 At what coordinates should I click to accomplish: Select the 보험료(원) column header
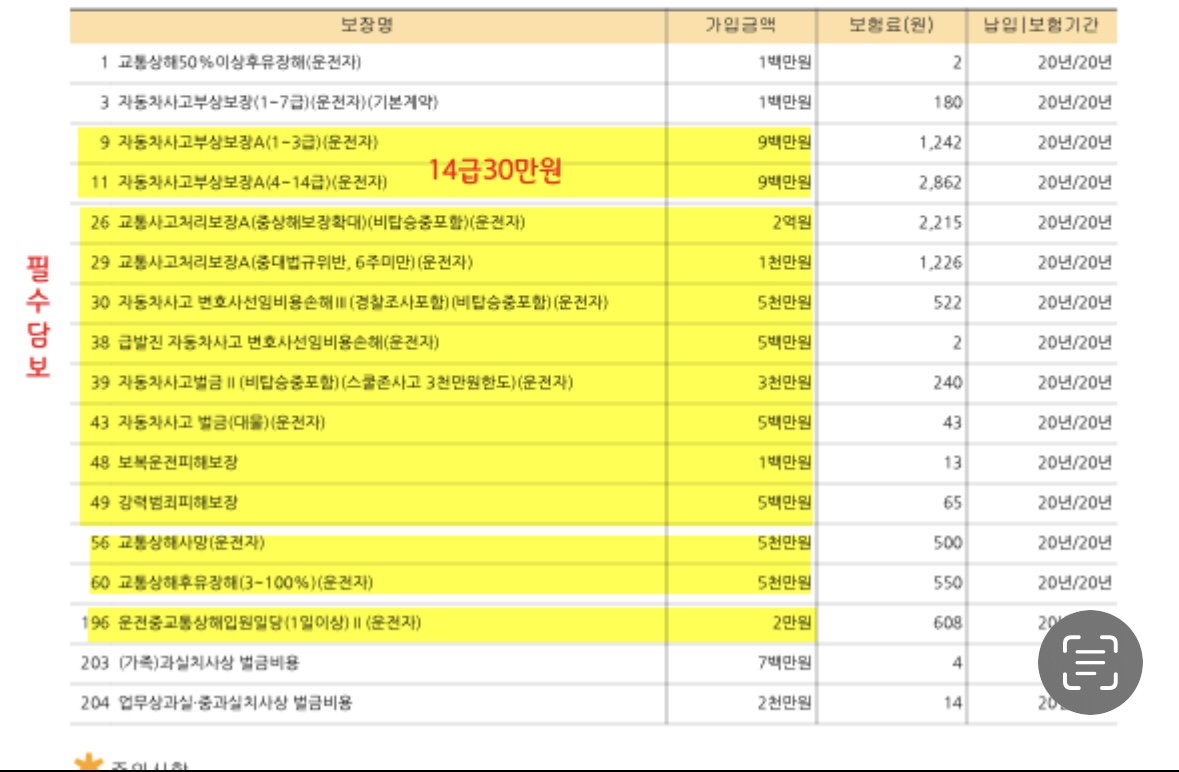tap(891, 26)
